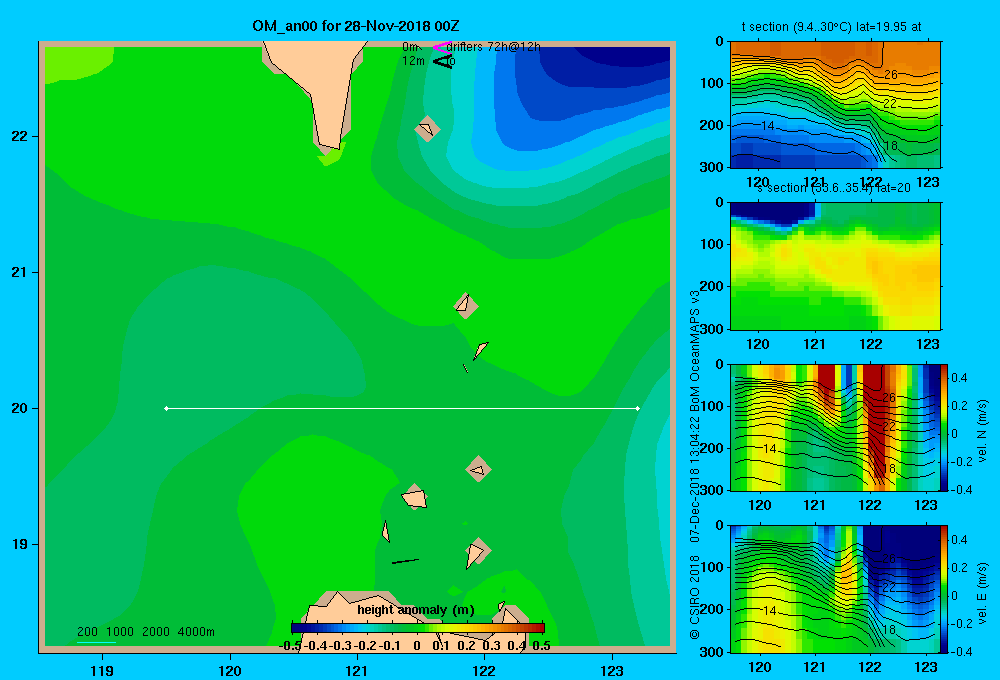Click the 't section (9.4..30°C)' panel title
1000x680 pixels.
(x=831, y=27)
